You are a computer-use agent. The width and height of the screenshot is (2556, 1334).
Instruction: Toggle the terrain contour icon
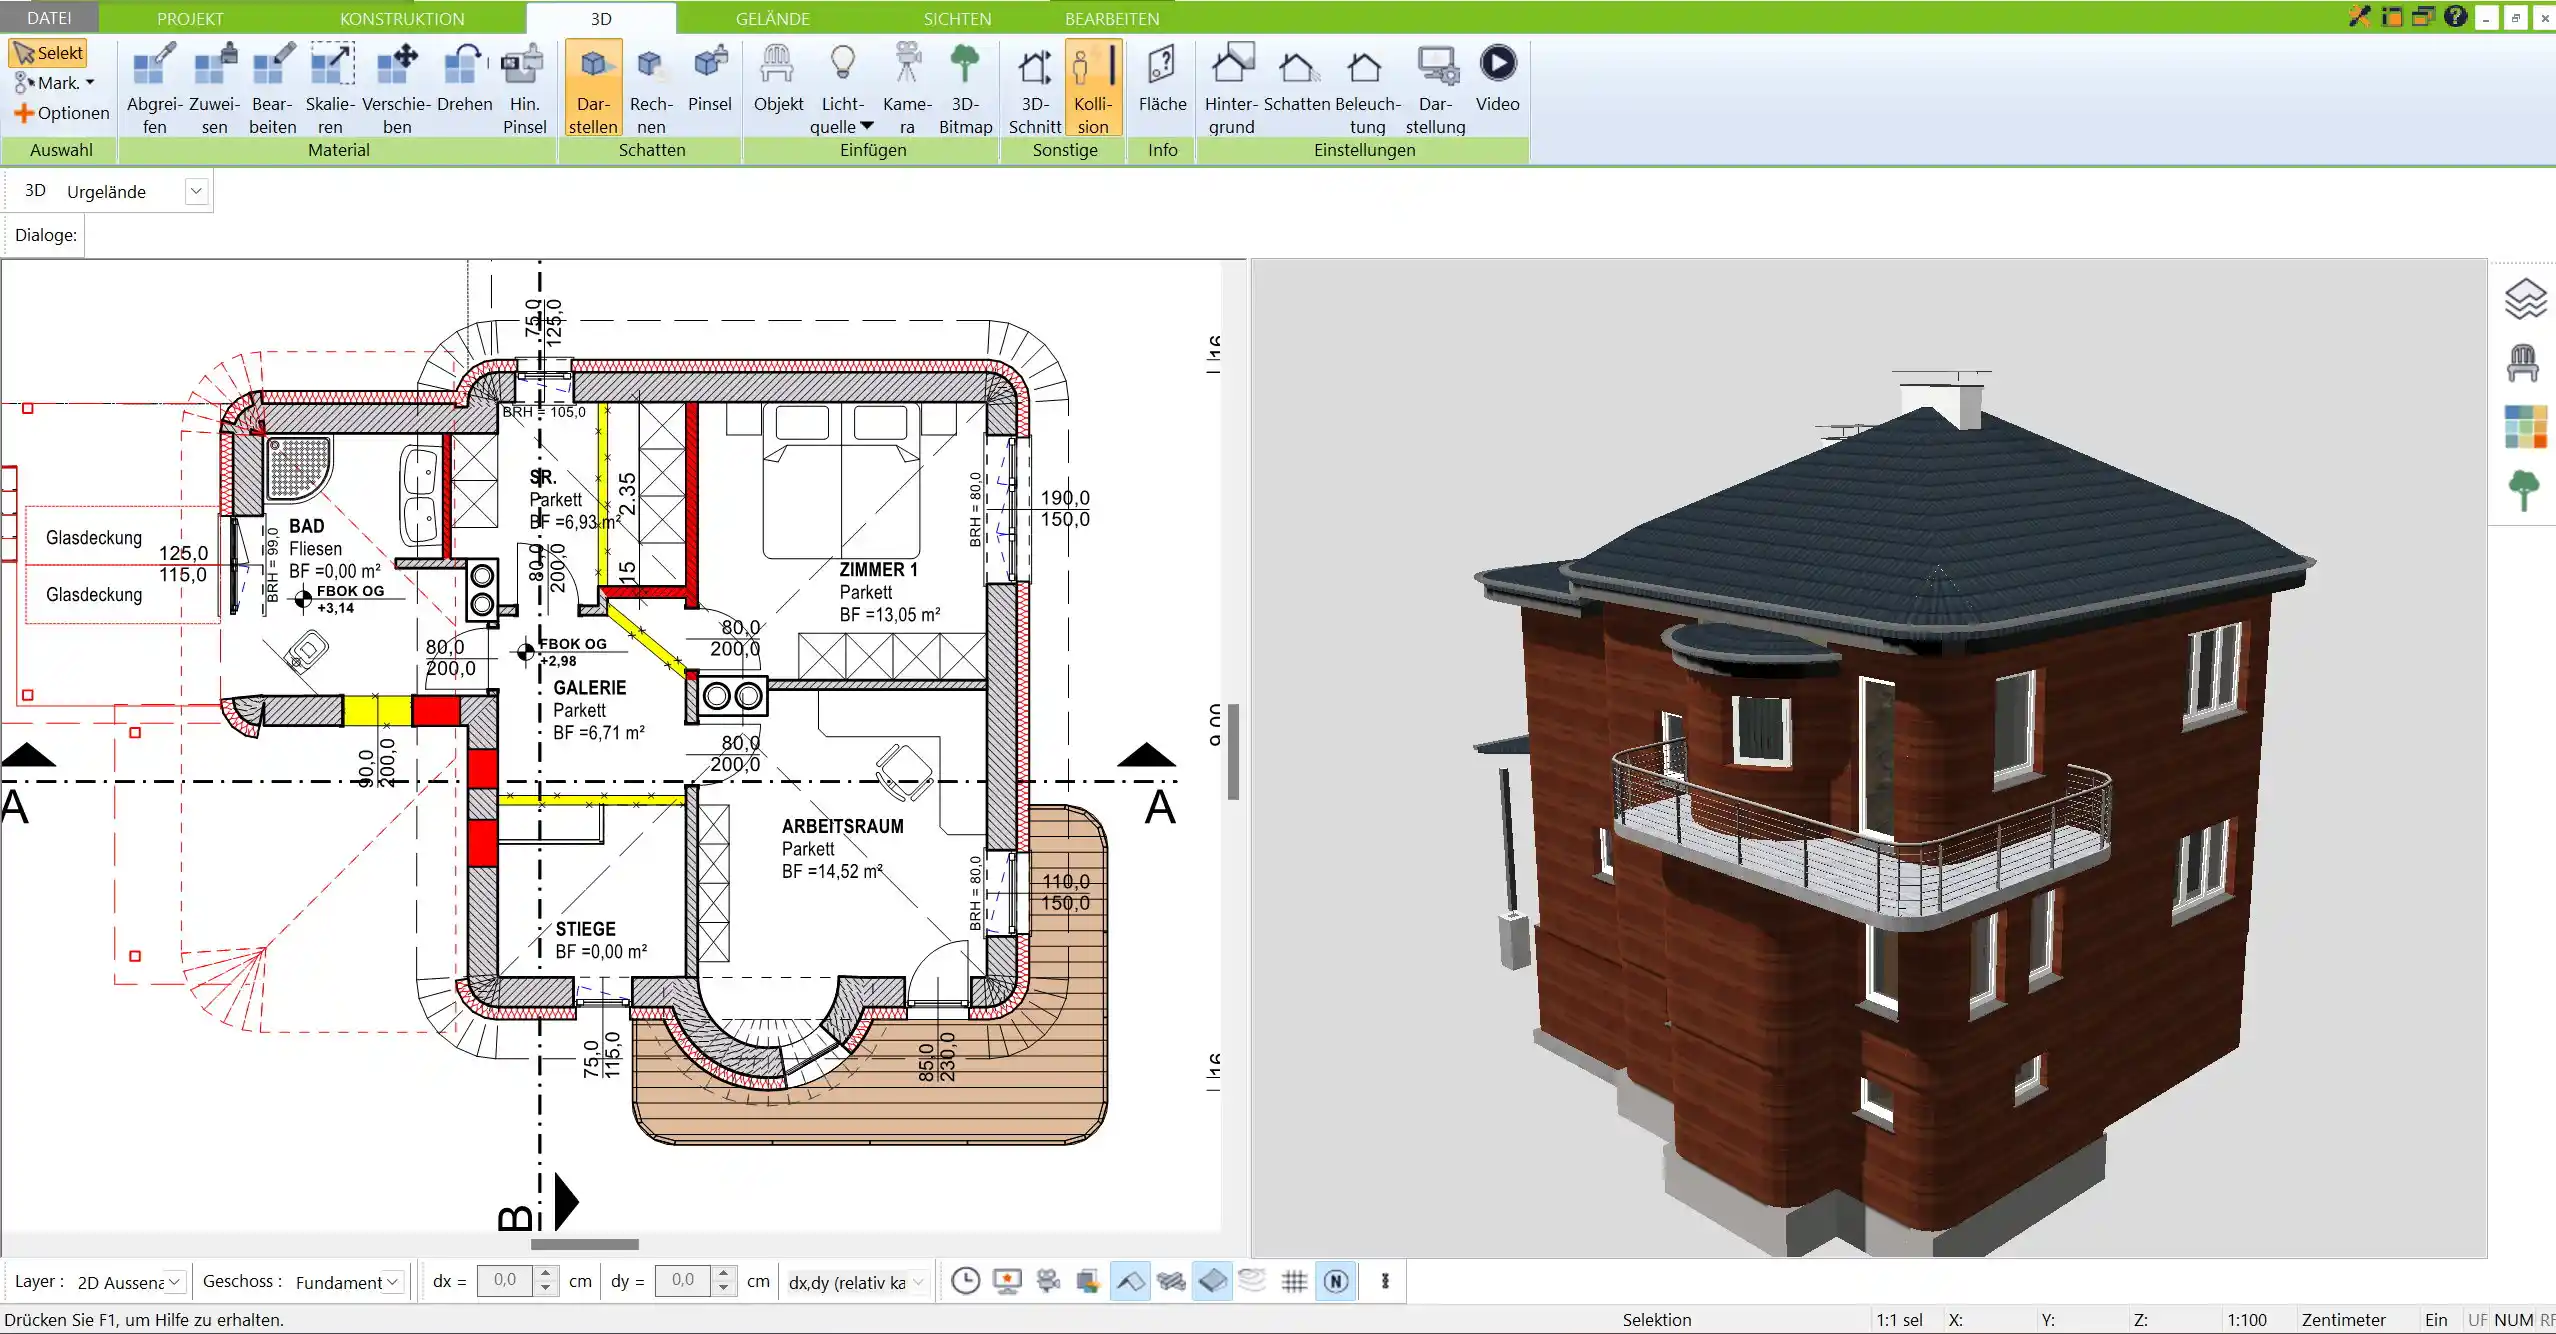[x=1253, y=1281]
